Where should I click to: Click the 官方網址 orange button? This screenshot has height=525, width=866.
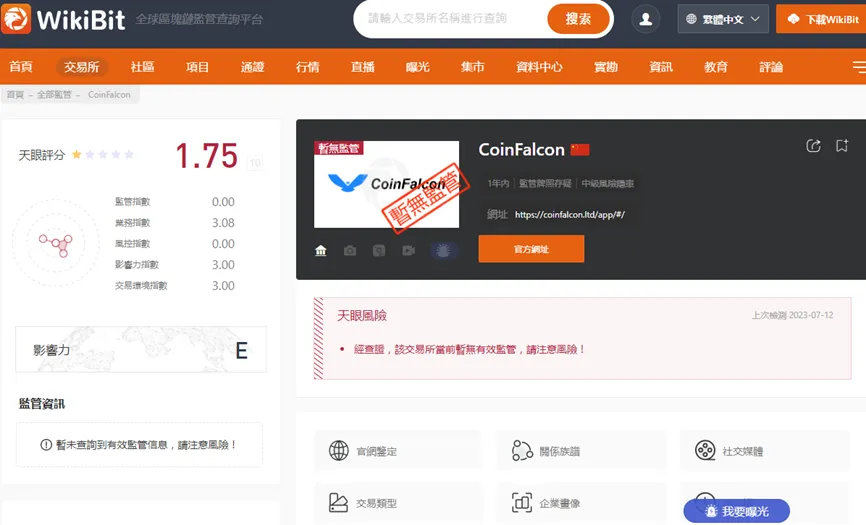click(x=531, y=249)
